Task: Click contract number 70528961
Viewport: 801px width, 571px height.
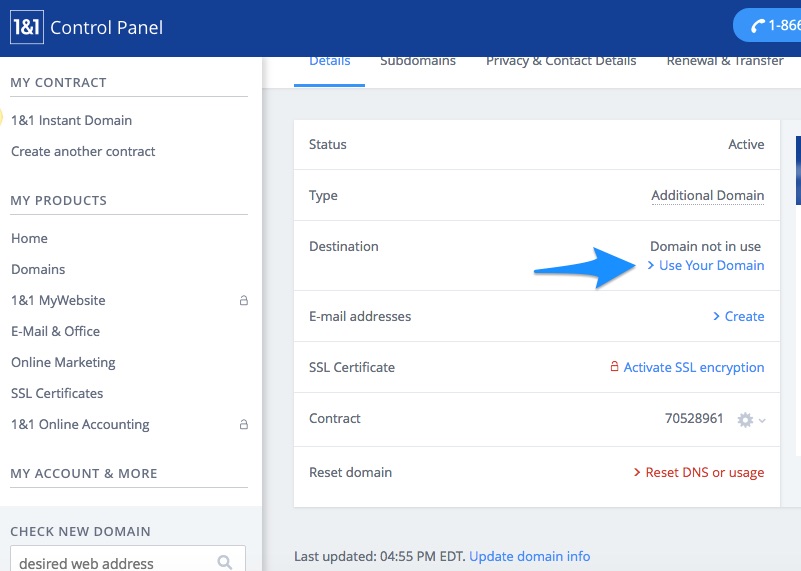Action: 694,419
